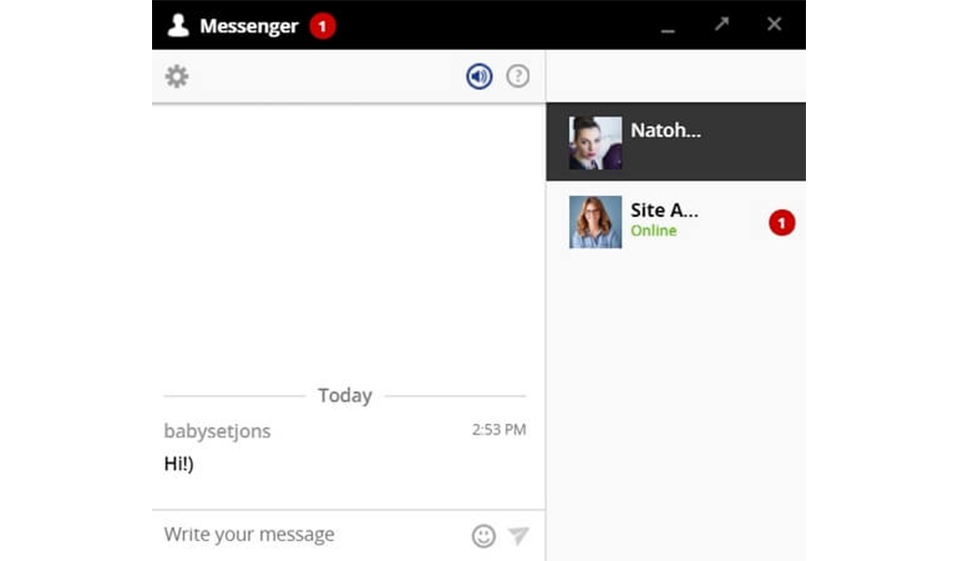Mute notification sounds with speaker icon
This screenshot has width=960, height=561.
click(x=480, y=77)
